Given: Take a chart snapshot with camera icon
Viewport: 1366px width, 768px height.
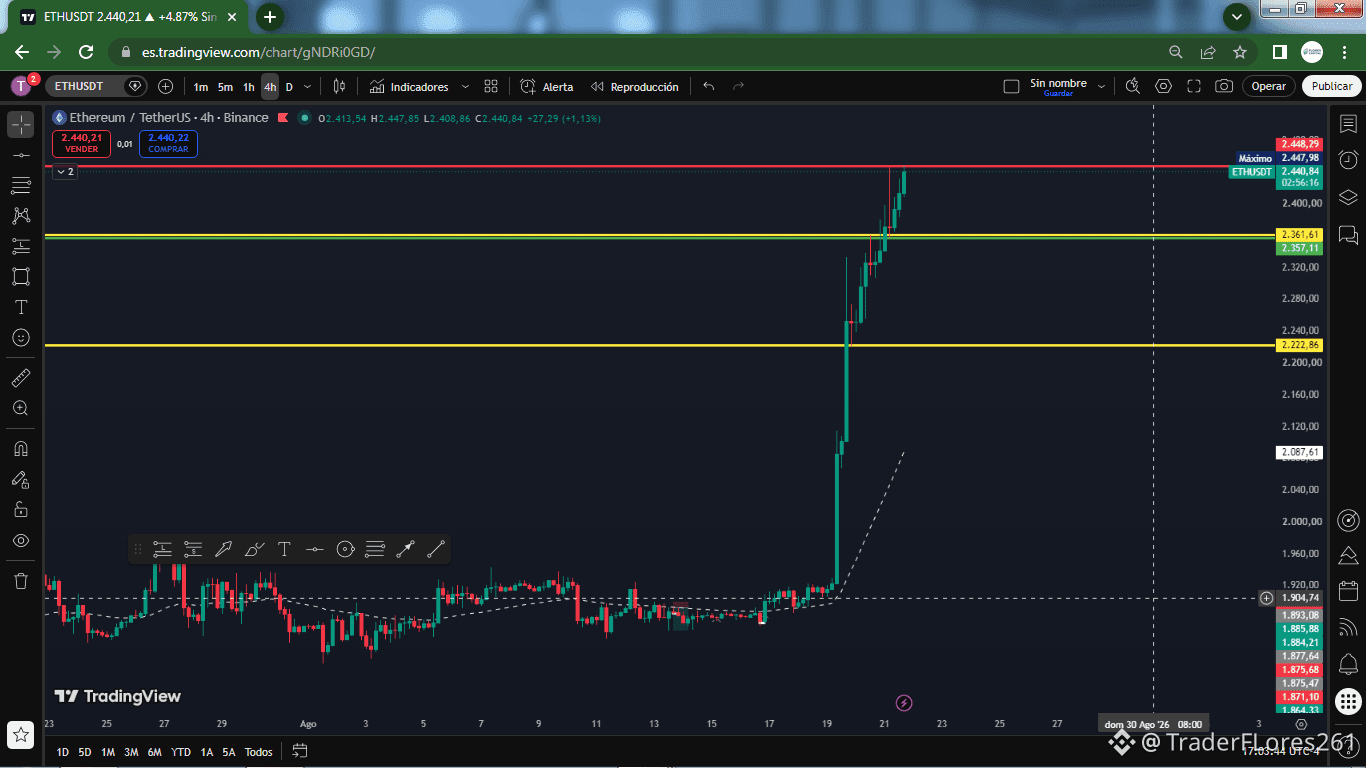Looking at the screenshot, I should [1224, 86].
